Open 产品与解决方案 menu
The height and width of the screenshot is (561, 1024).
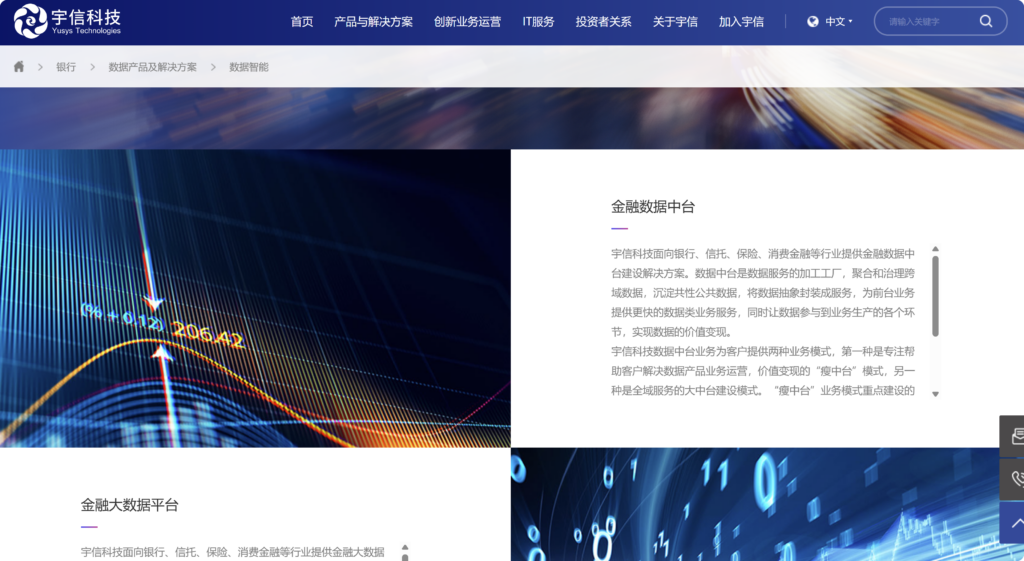coord(374,22)
